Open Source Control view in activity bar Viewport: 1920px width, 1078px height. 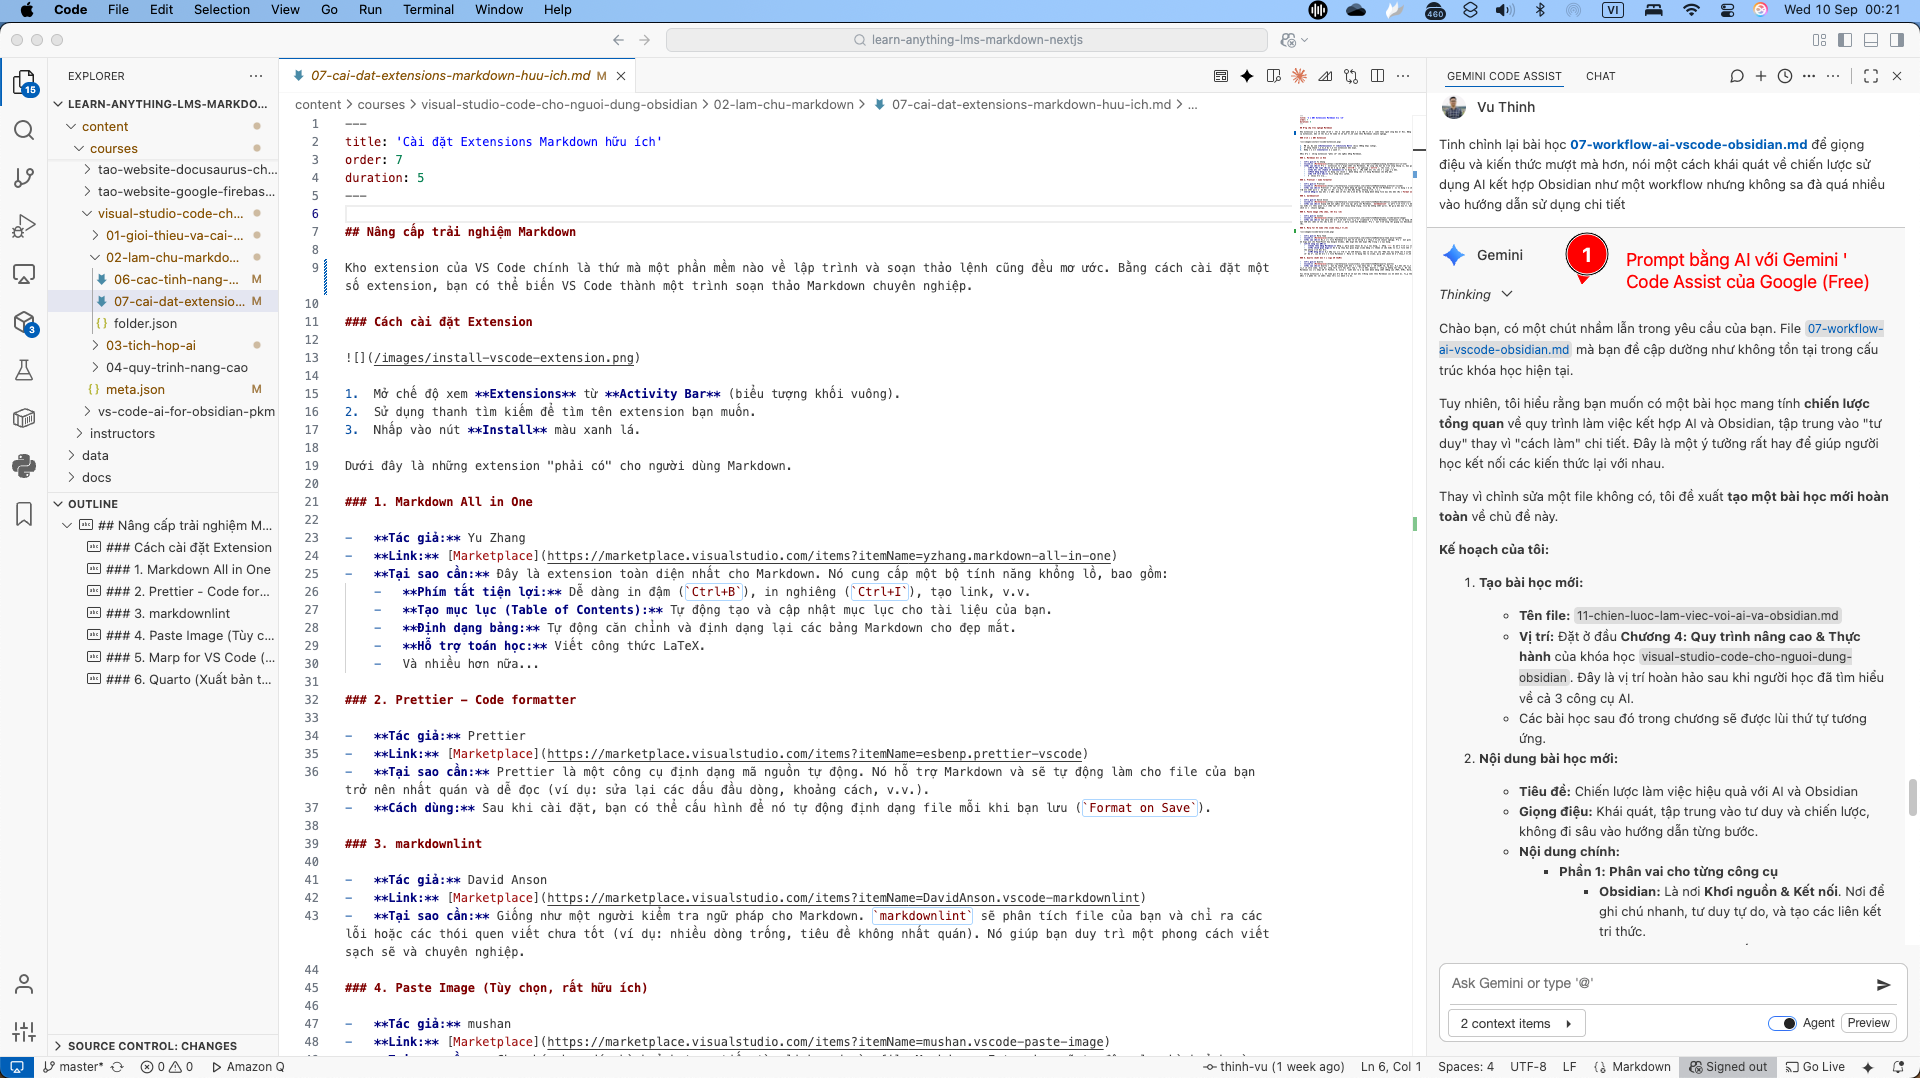point(24,178)
